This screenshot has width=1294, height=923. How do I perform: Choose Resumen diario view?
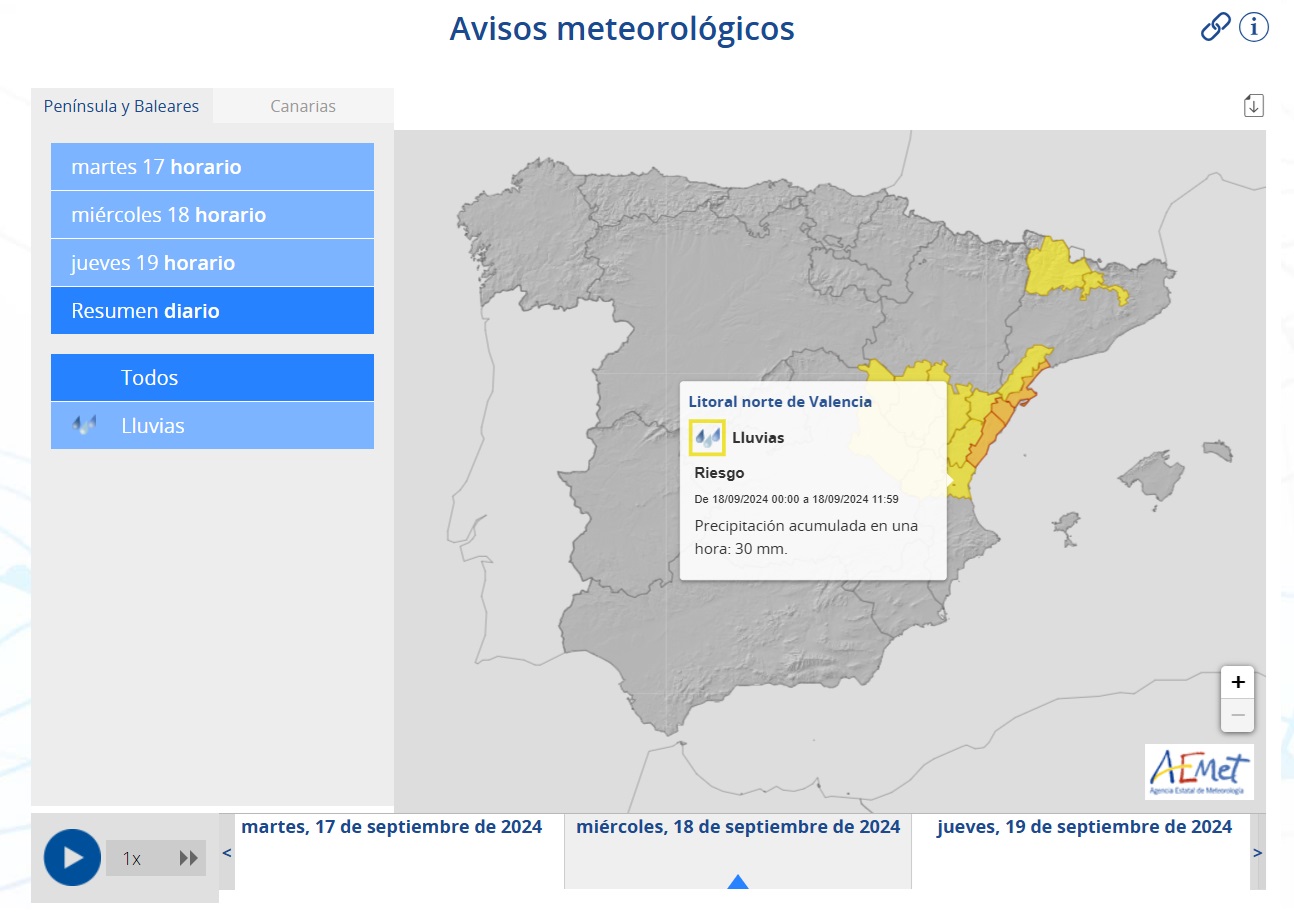click(212, 311)
